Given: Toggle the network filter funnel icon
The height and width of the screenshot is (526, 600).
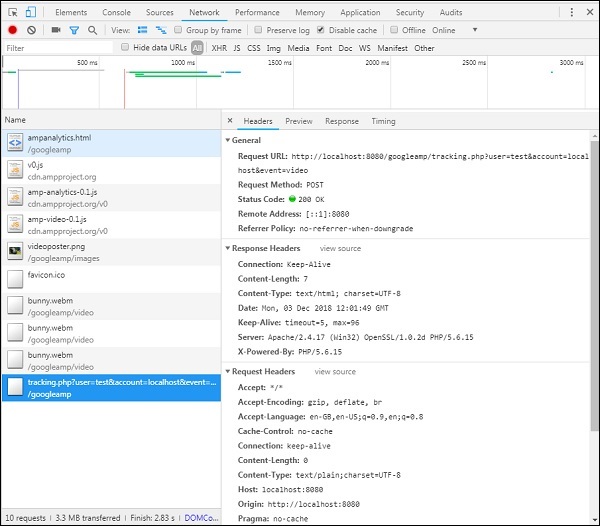Looking at the screenshot, I should pos(74,30).
